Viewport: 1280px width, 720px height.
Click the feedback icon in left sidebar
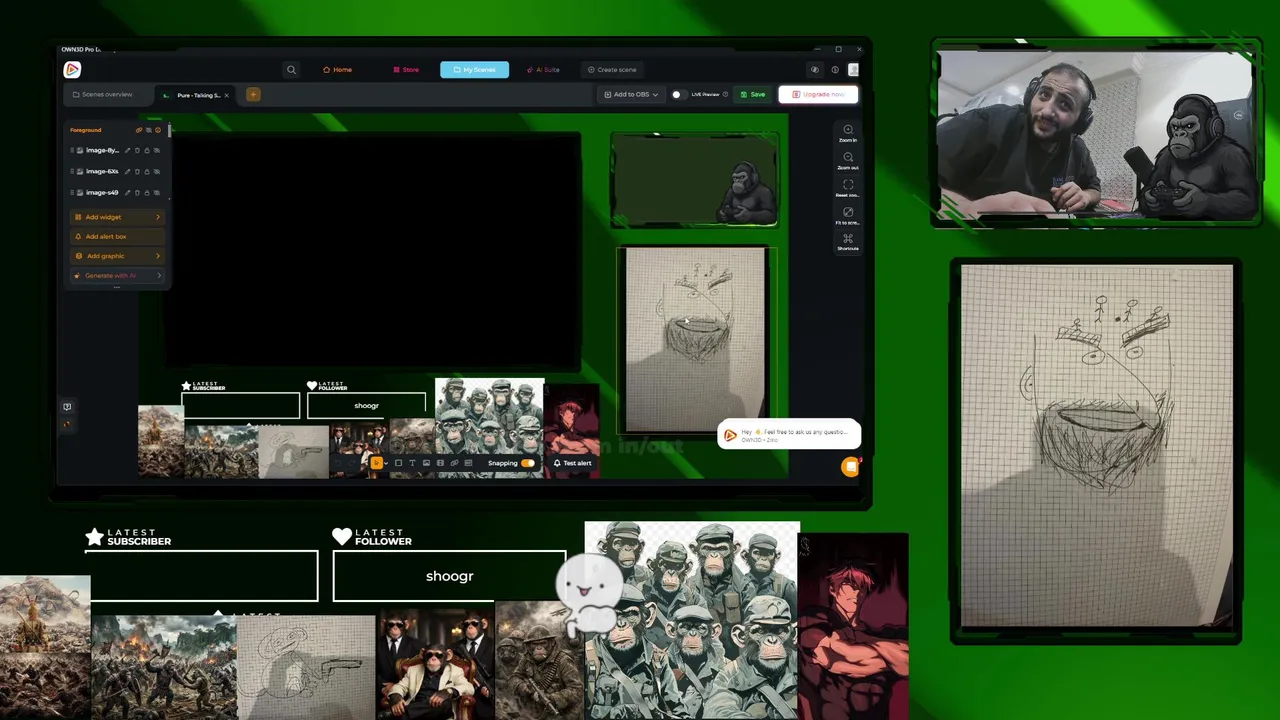[x=67, y=407]
